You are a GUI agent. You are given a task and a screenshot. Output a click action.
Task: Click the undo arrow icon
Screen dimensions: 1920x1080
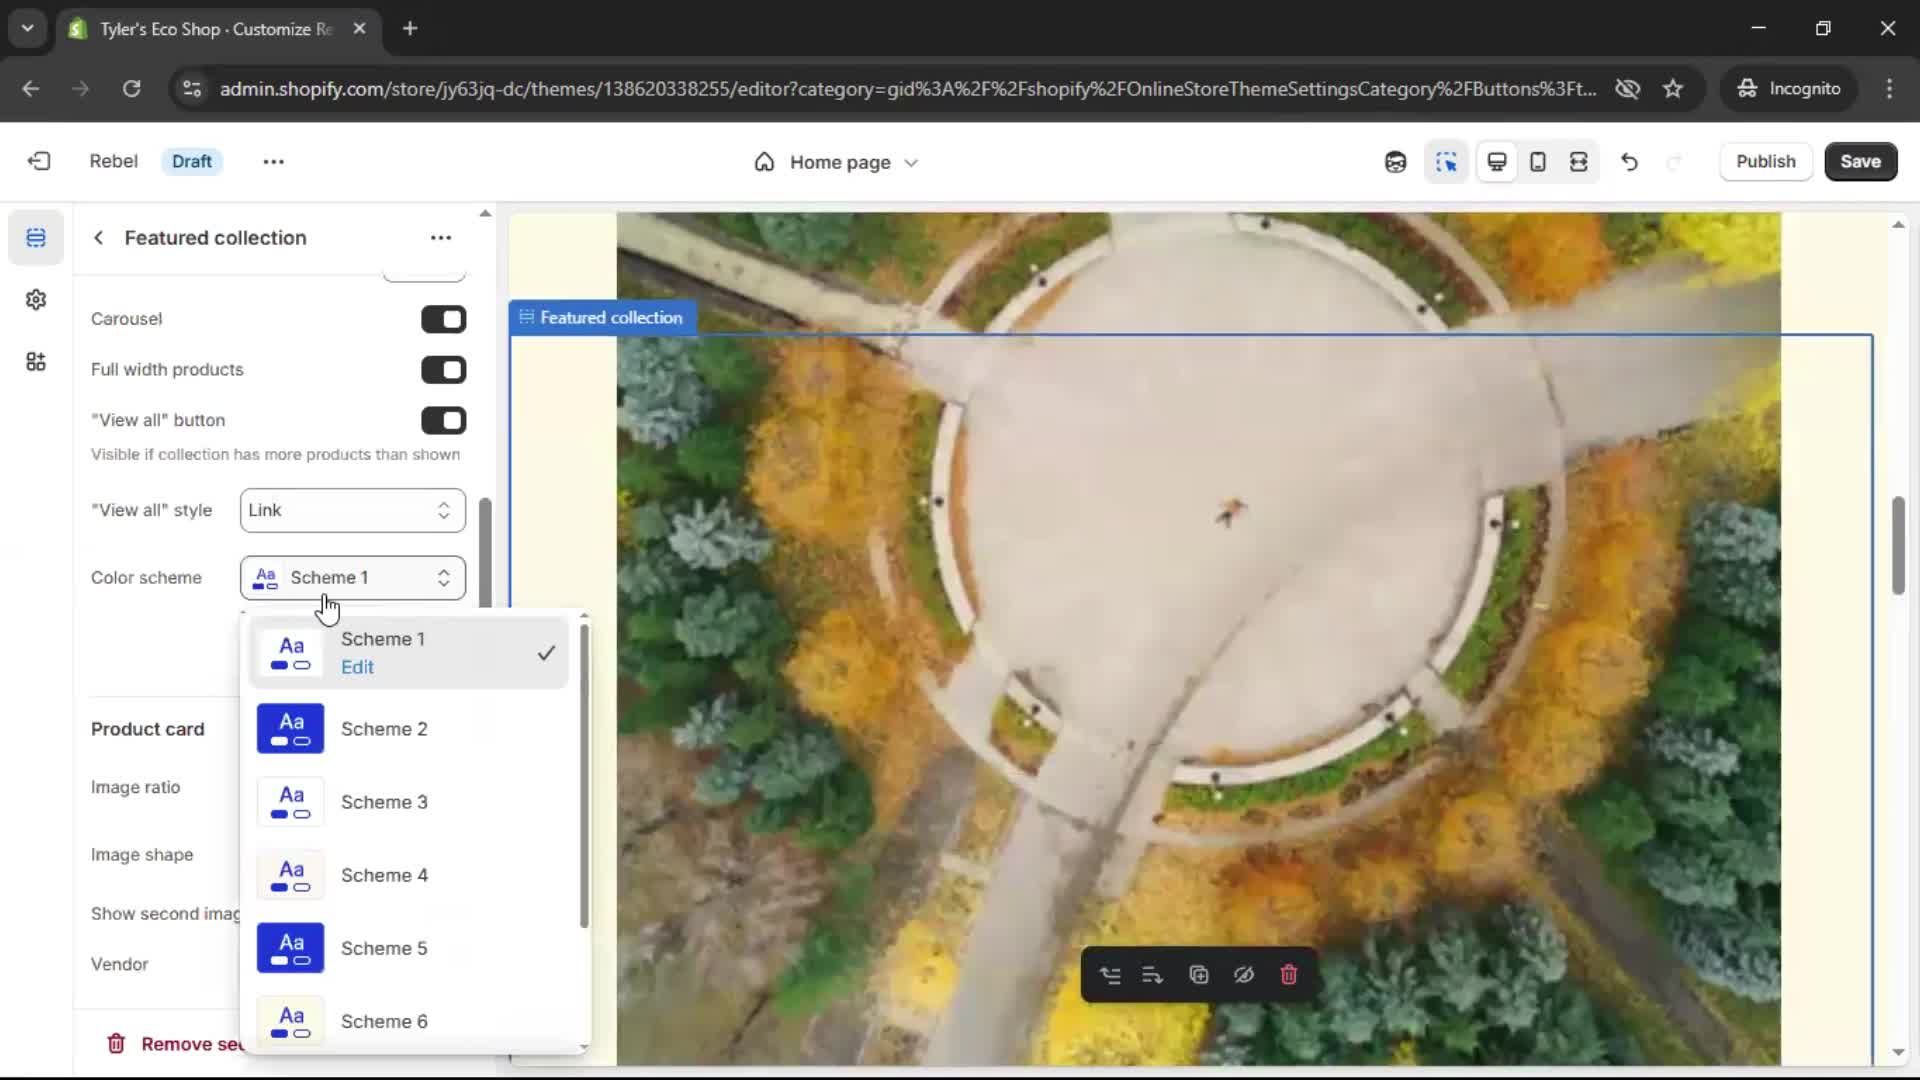1629,162
